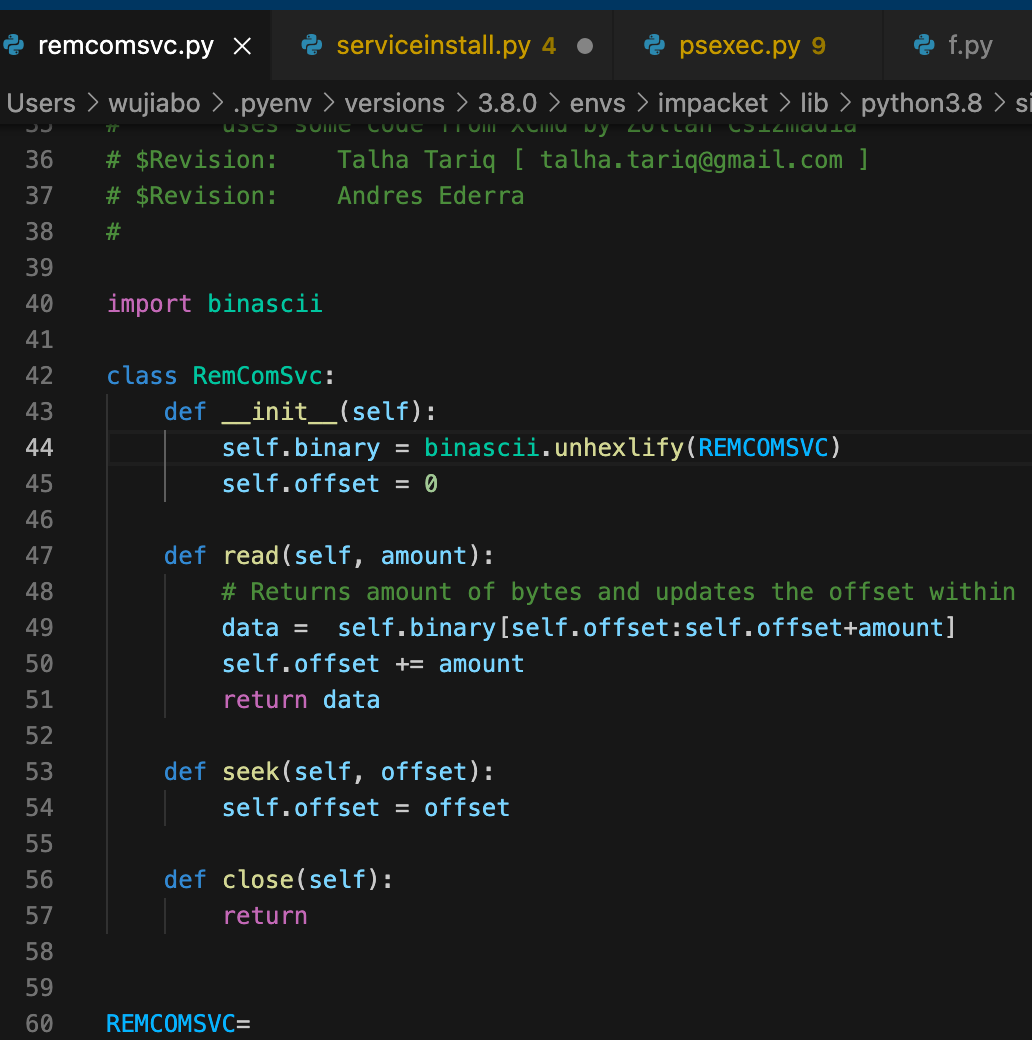Open the .pyenv breadcrumb segment

[x=272, y=103]
